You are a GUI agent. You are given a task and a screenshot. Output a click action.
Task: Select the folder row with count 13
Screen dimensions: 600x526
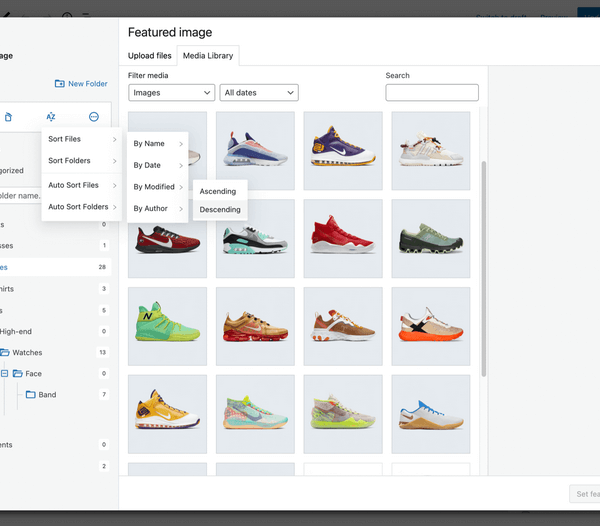click(54, 352)
